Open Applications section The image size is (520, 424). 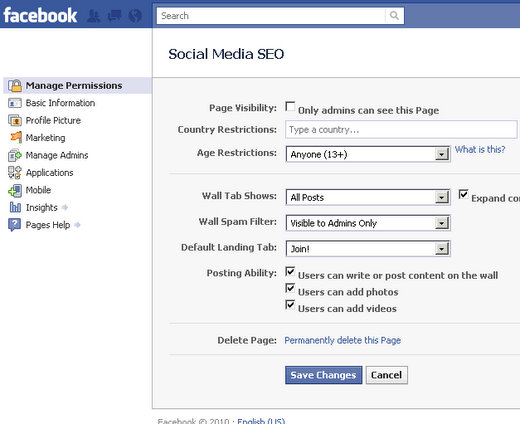tap(50, 173)
